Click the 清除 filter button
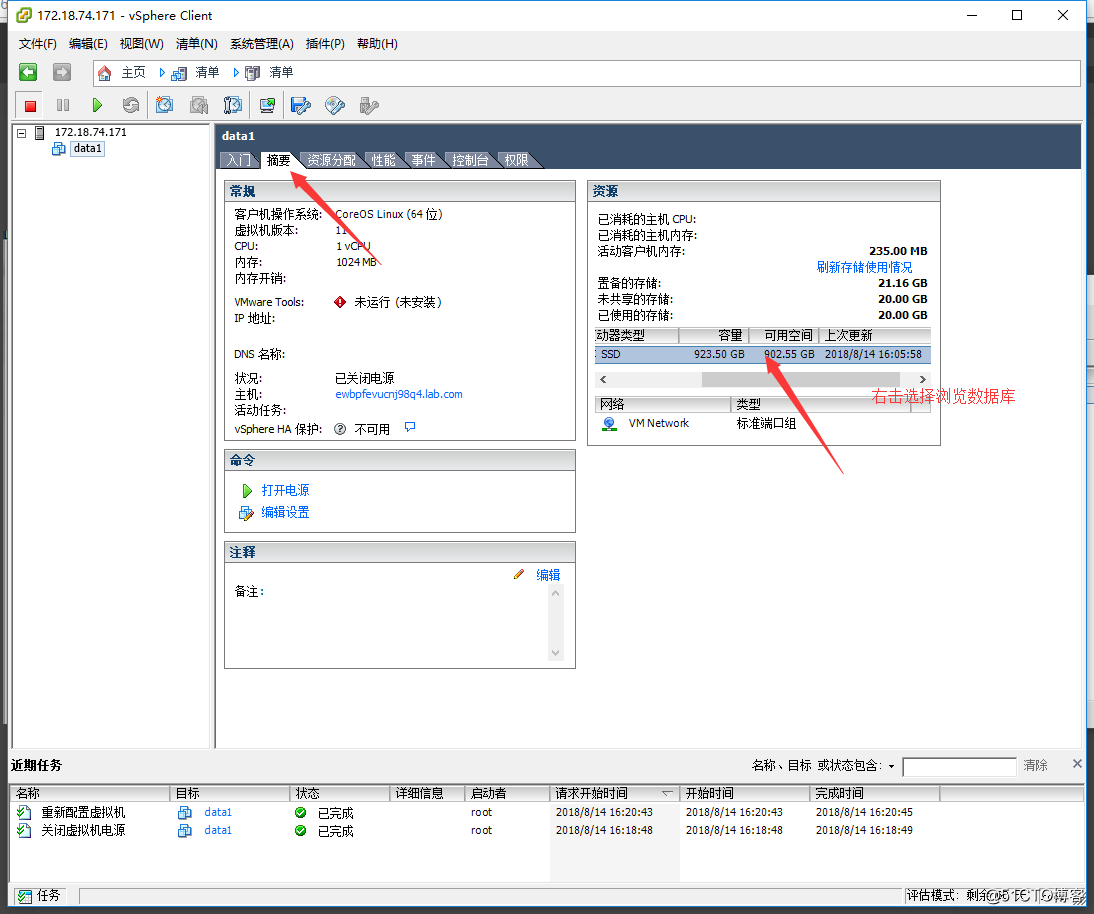This screenshot has height=914, width=1094. [1035, 765]
